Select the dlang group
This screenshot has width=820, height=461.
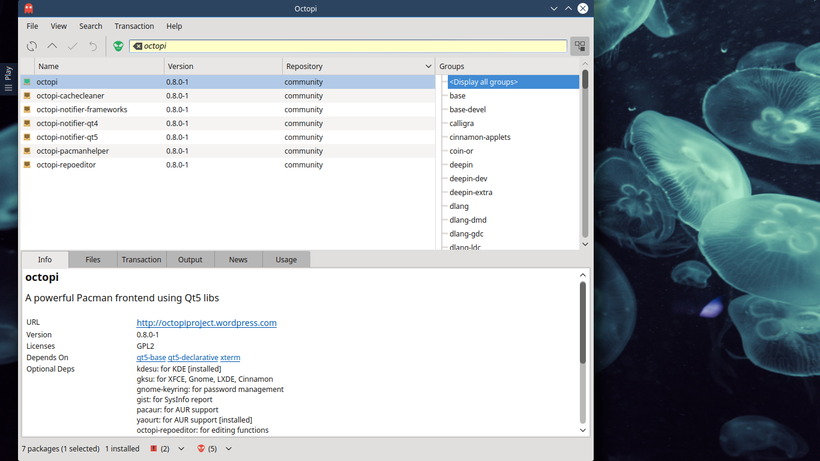click(x=459, y=206)
